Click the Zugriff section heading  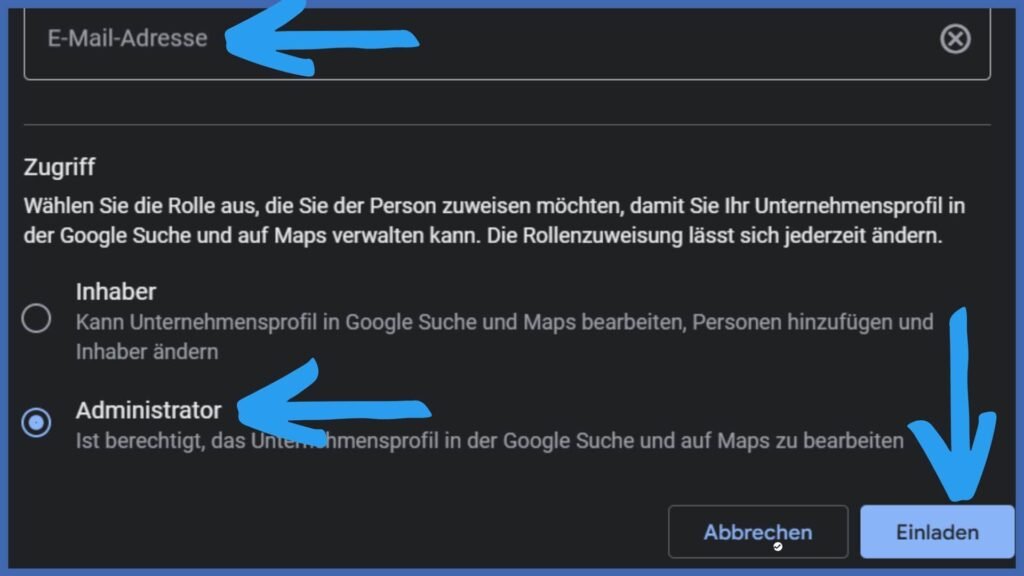[59, 169]
